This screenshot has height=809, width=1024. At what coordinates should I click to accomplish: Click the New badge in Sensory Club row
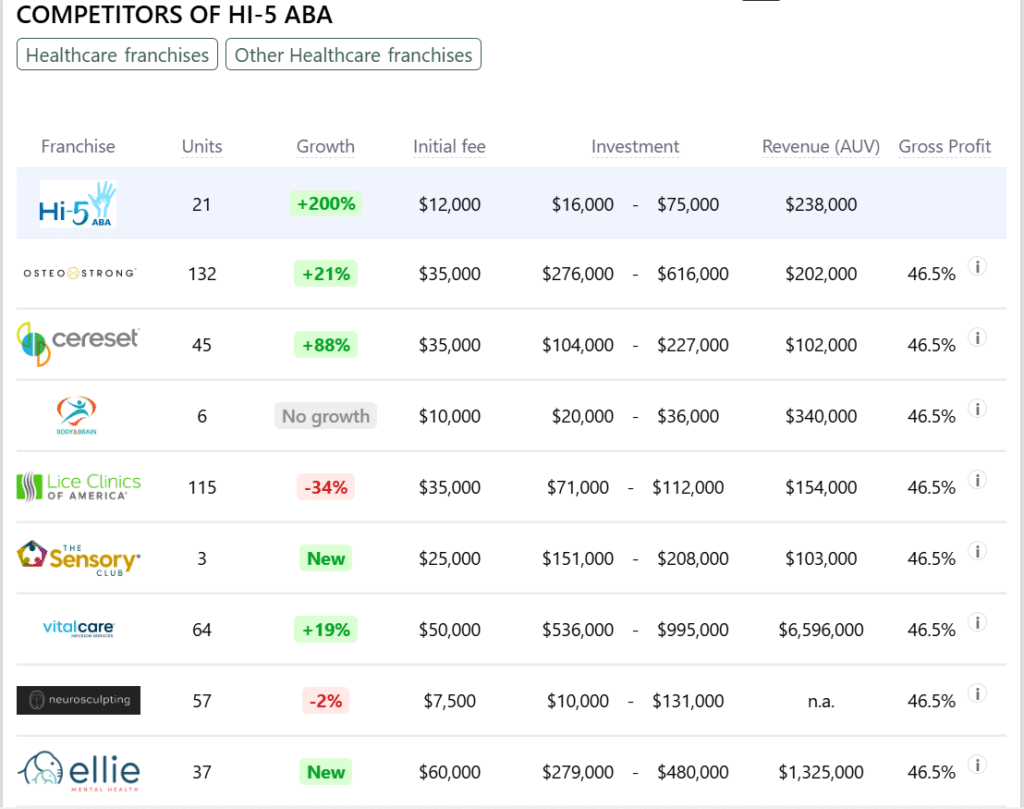(326, 558)
